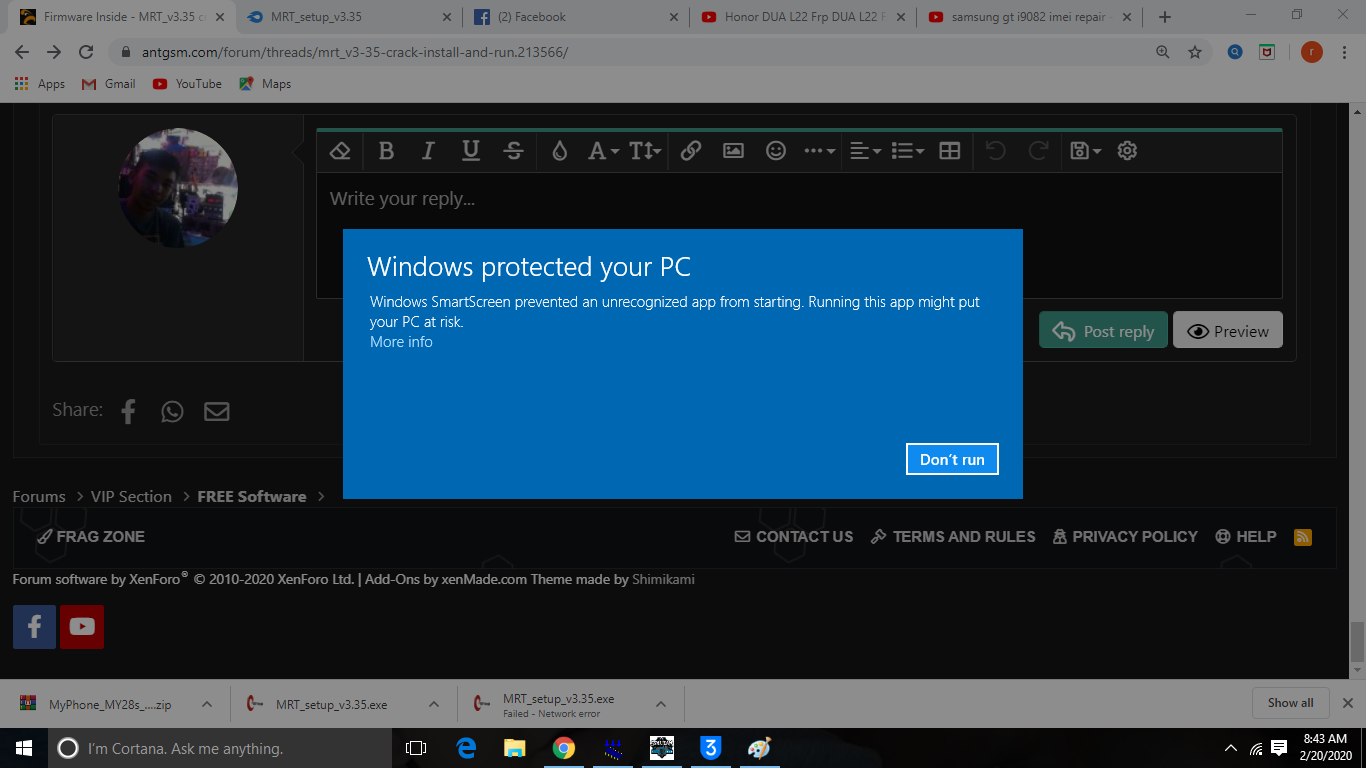Click Don't run in SmartScreen dialog
Screen dimensions: 1366x768
tap(952, 459)
